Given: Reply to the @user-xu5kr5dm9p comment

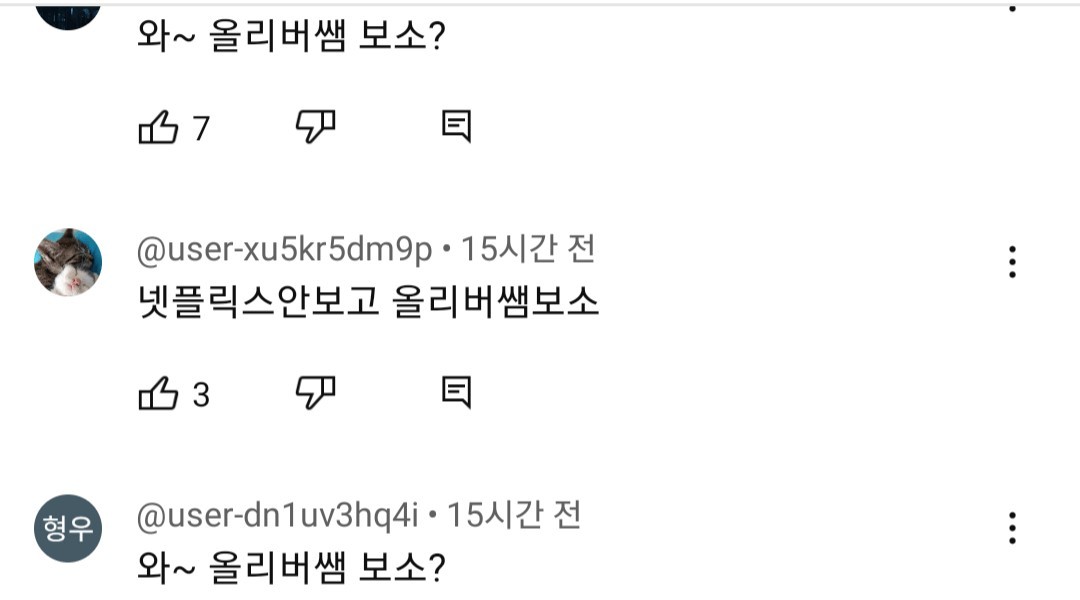Looking at the screenshot, I should click(x=456, y=393).
